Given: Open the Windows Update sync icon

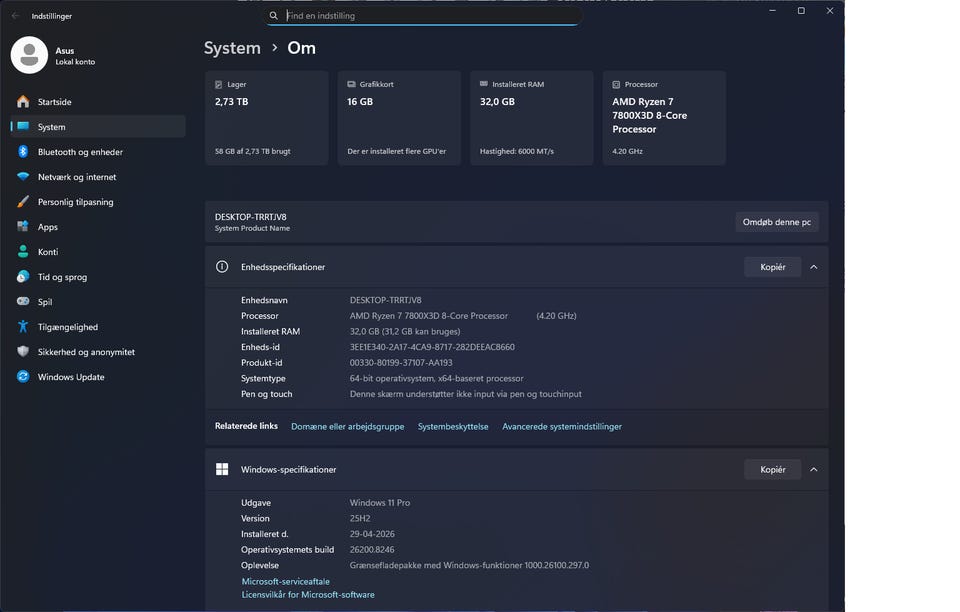Looking at the screenshot, I should pos(23,377).
